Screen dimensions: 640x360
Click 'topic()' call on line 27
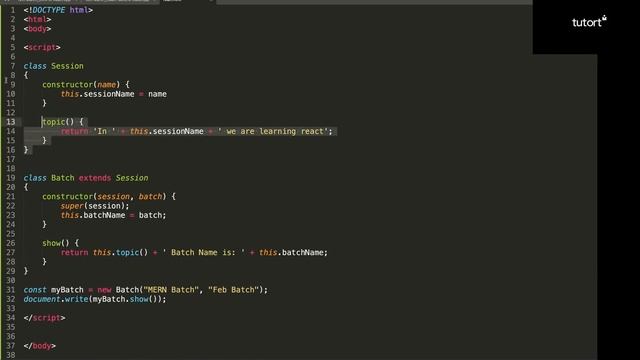click(x=132, y=253)
